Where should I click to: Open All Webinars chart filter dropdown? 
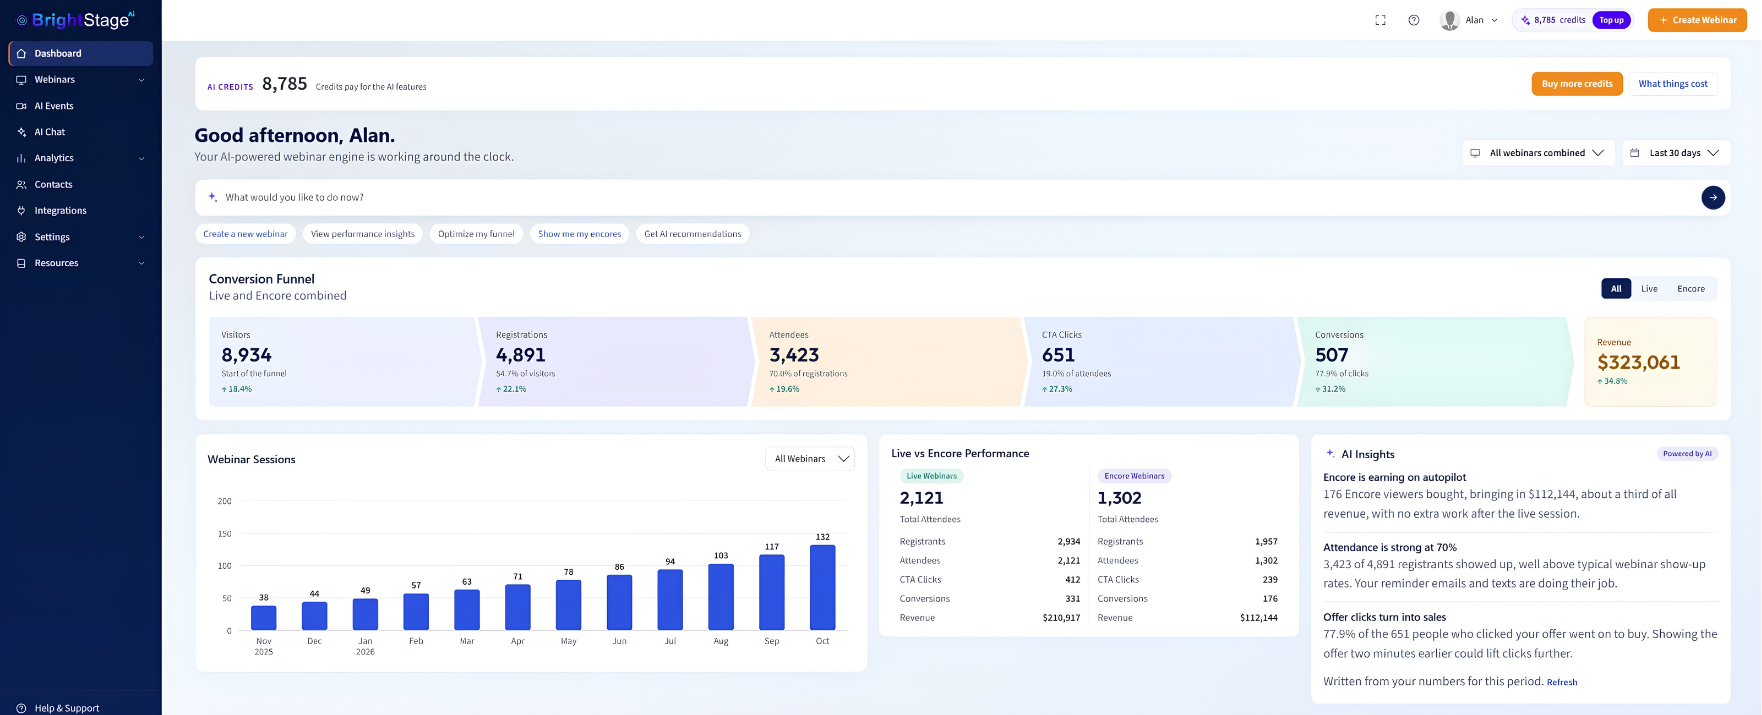tap(810, 459)
